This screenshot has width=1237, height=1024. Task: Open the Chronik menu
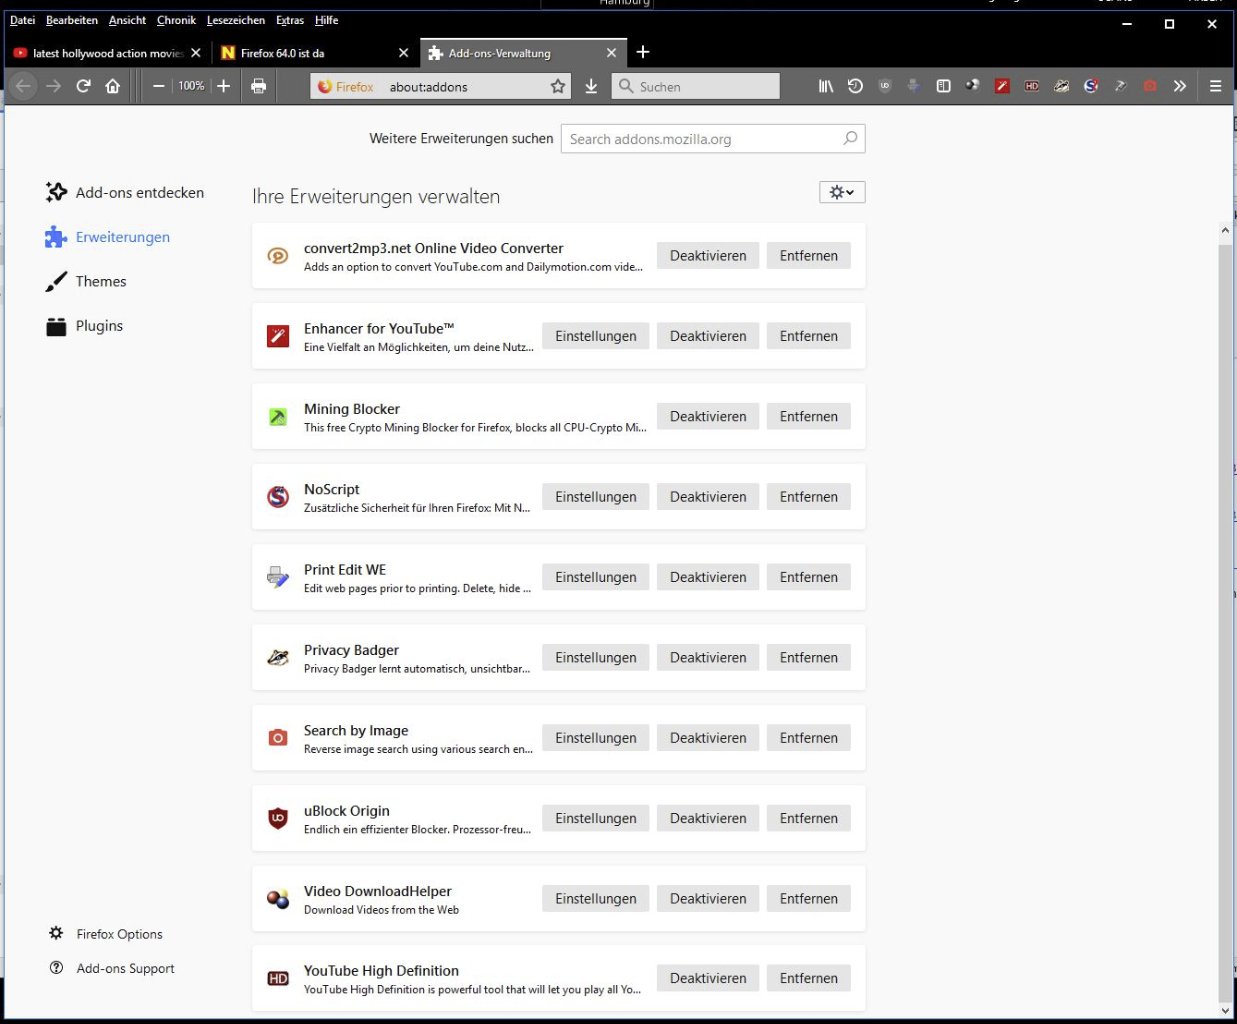point(176,20)
